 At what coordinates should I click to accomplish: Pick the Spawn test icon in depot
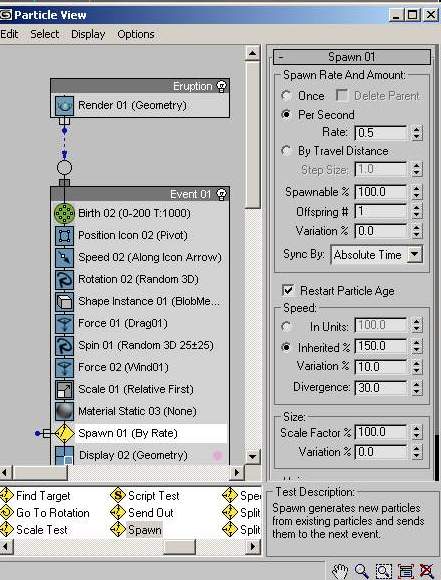pyautogui.click(x=118, y=530)
